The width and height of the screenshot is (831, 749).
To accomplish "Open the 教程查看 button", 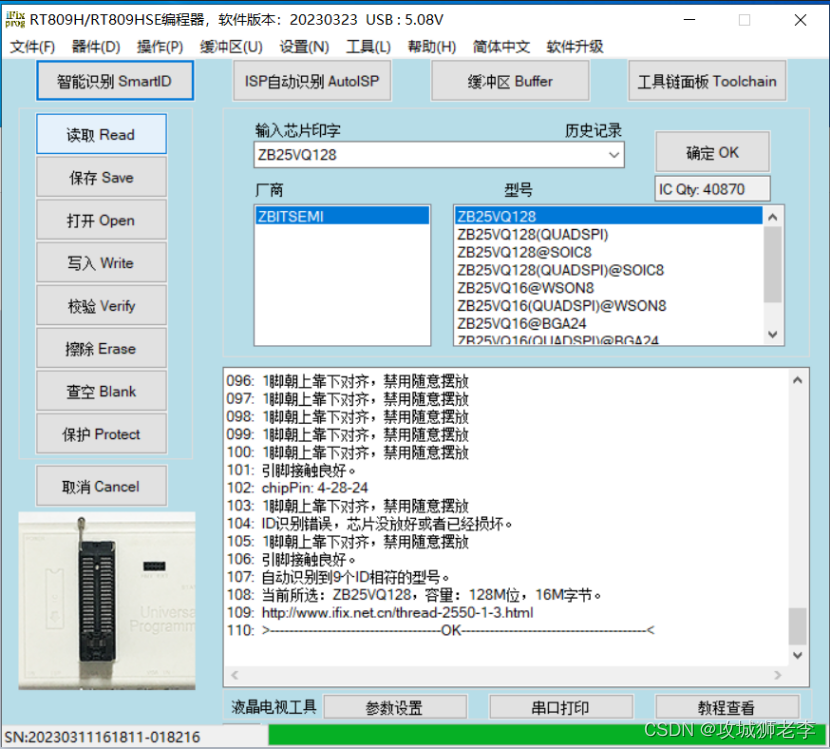I will 727,707.
